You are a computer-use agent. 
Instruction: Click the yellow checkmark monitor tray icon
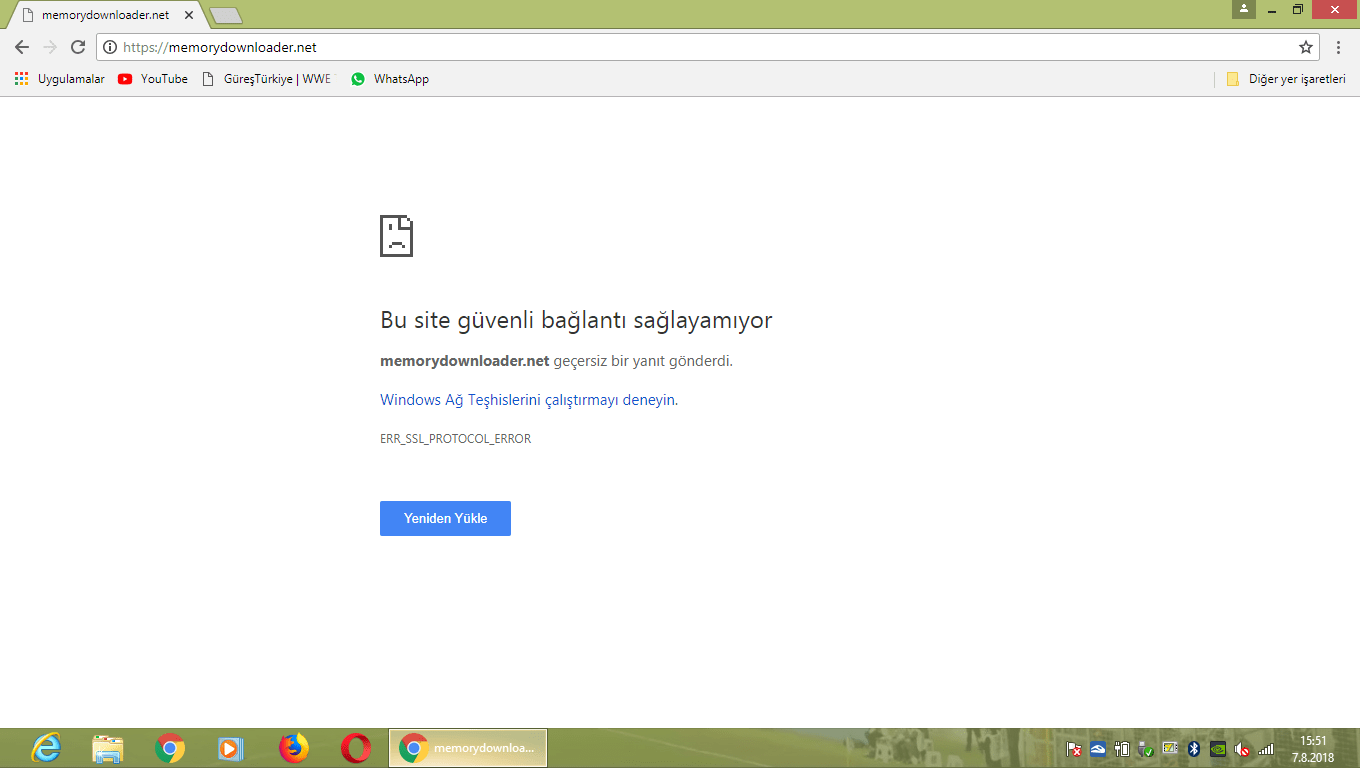1170,748
